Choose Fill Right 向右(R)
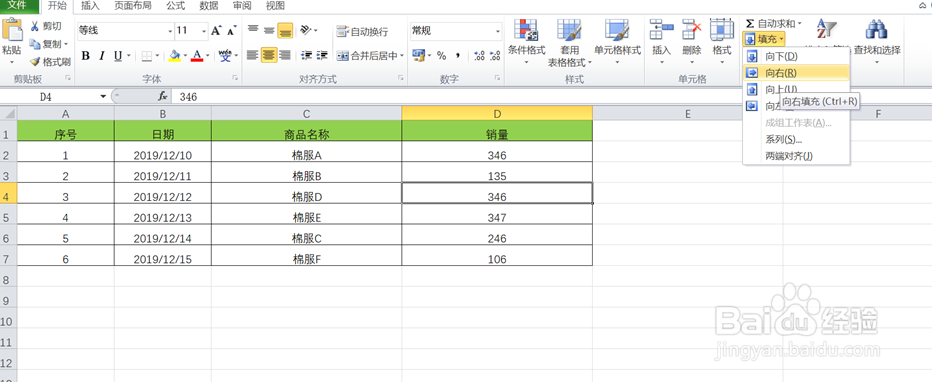Screen dimensions: 932x382 796,72
